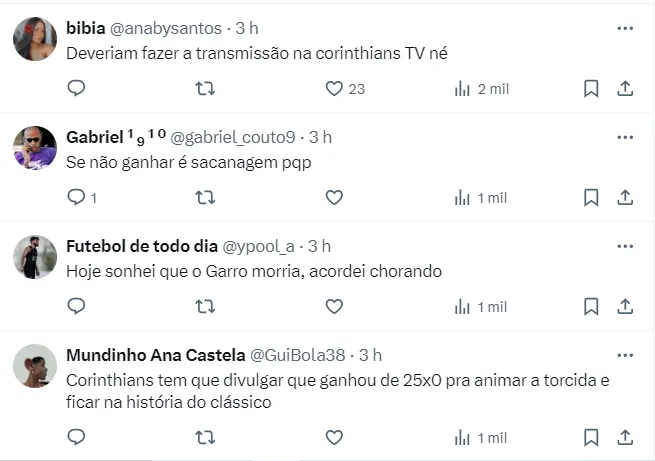Viewport: 655px width, 461px height.
Task: Open Mundinho Ana Castela display name
Action: coord(152,355)
